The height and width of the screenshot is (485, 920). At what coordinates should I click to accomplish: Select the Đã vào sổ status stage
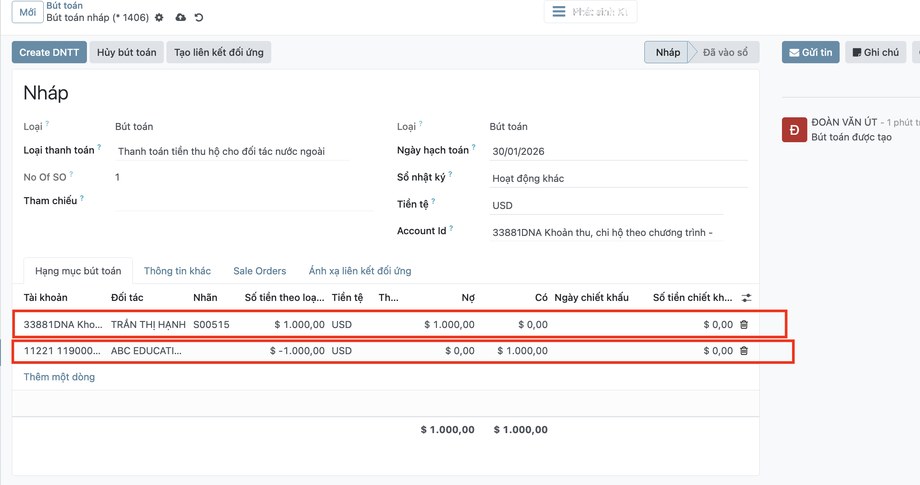[x=725, y=52]
